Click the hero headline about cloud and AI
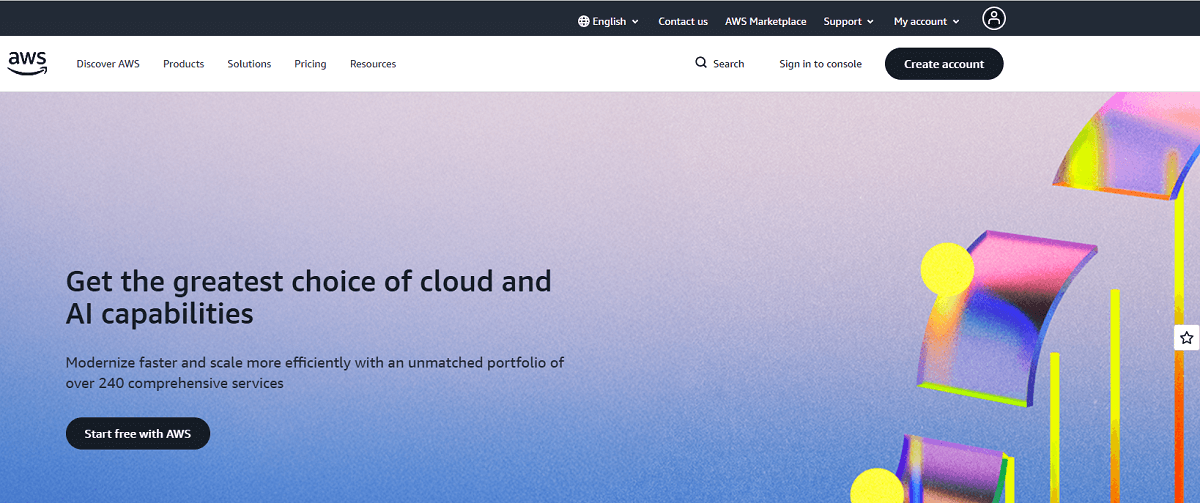Image resolution: width=1200 pixels, height=503 pixels. pyautogui.click(x=309, y=297)
